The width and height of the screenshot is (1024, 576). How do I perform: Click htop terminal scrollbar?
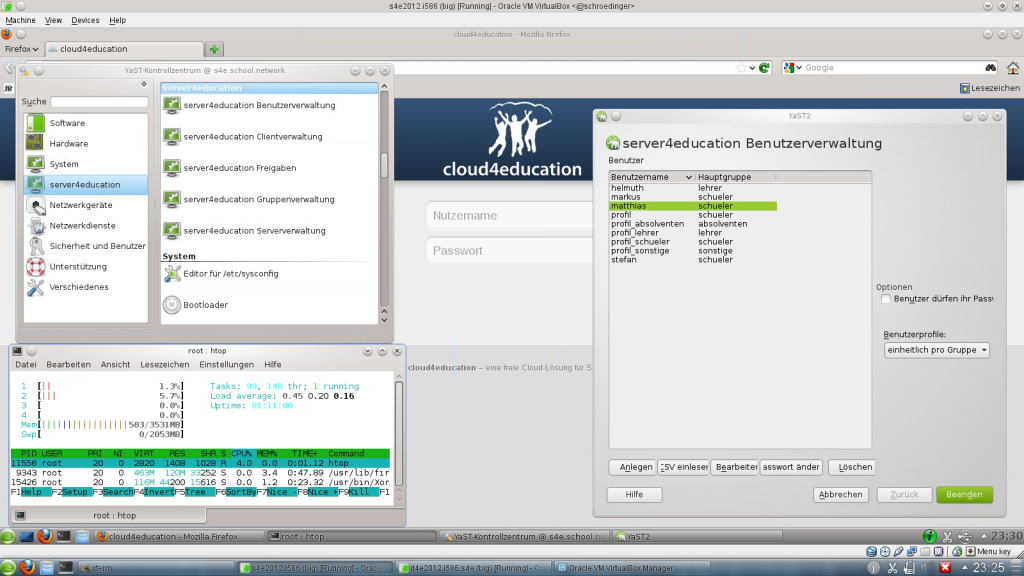[x=399, y=438]
